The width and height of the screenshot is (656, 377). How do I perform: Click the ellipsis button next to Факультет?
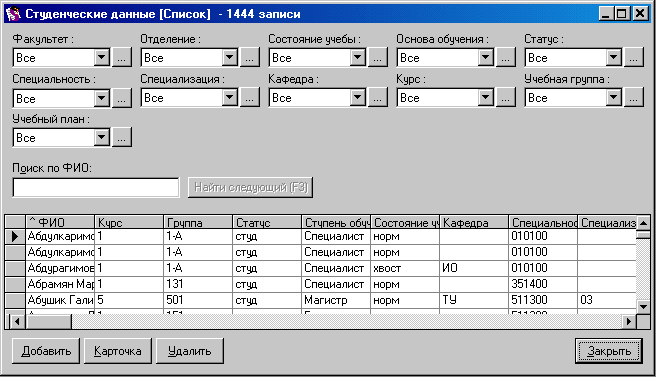point(121,57)
